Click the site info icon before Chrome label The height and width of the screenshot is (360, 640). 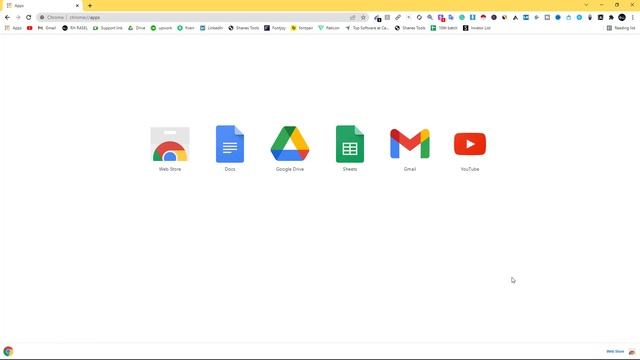click(x=42, y=18)
